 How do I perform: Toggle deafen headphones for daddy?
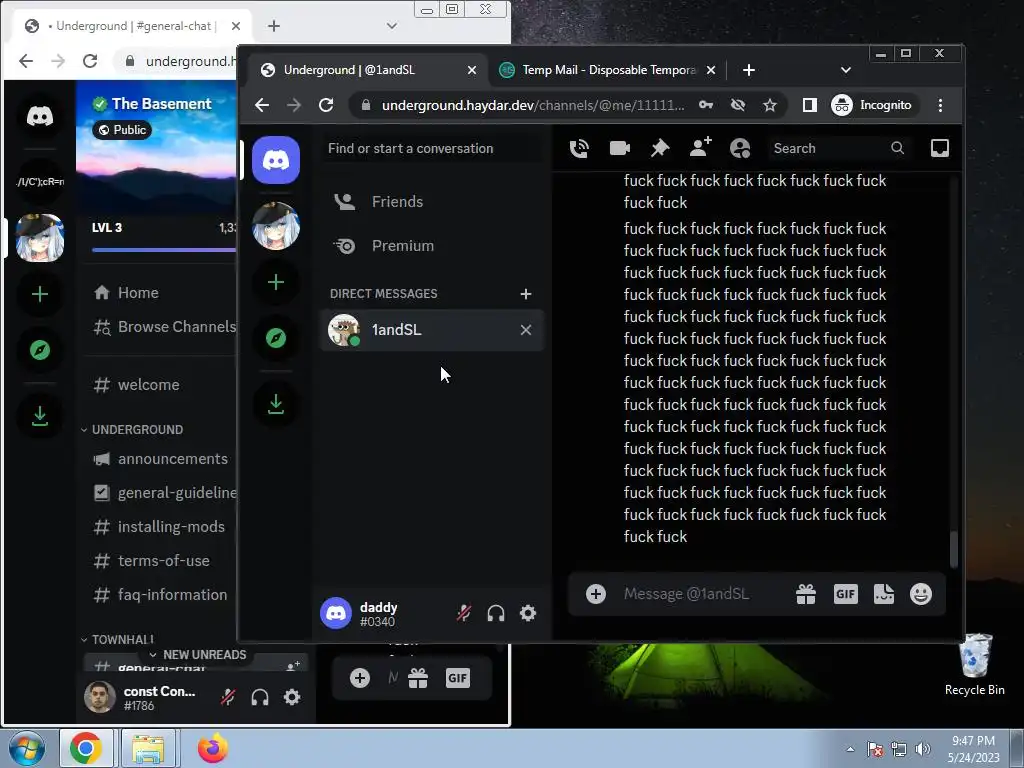tap(496, 613)
